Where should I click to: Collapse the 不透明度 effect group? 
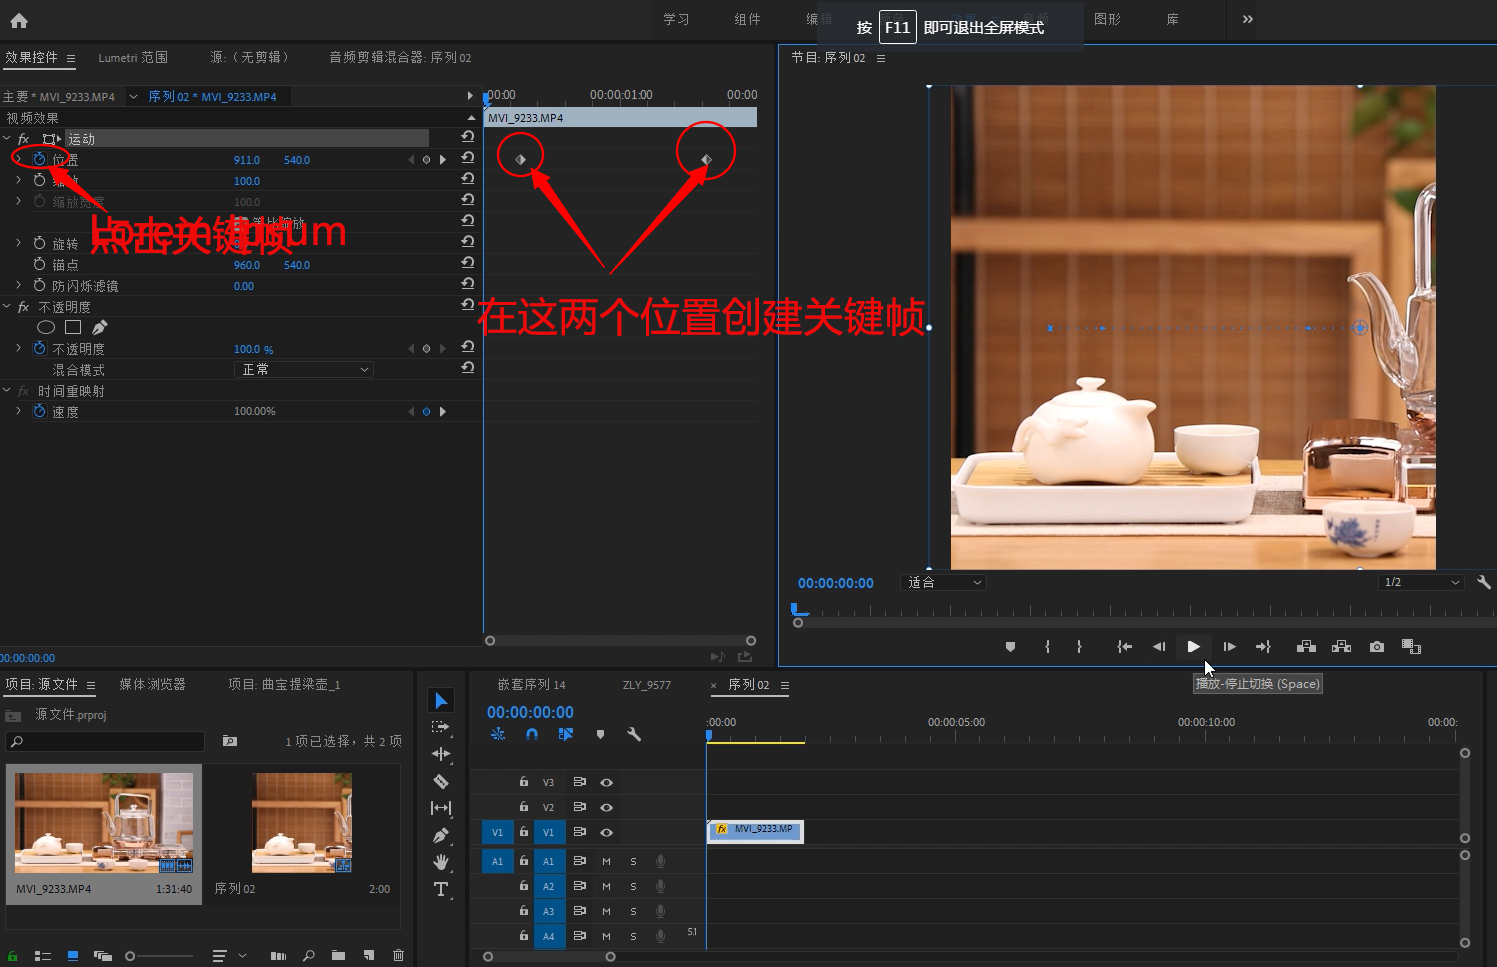(x=7, y=306)
